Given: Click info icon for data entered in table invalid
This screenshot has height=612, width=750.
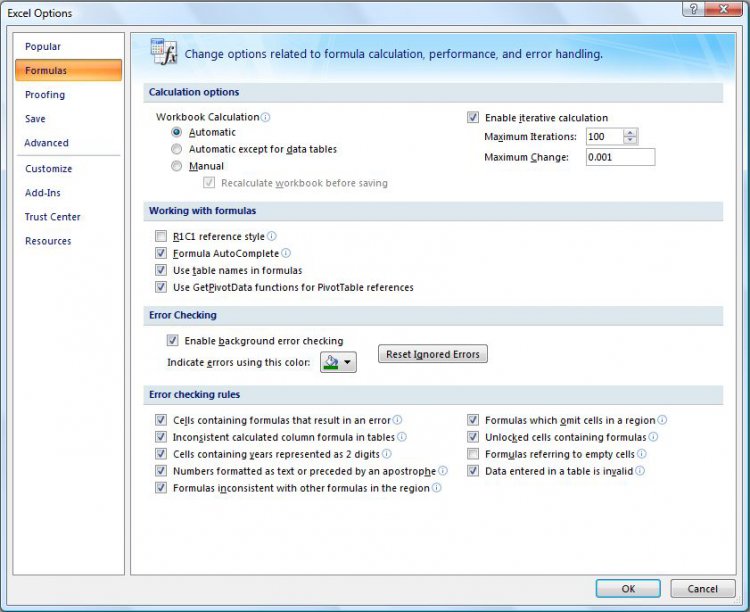Looking at the screenshot, I should click(640, 471).
